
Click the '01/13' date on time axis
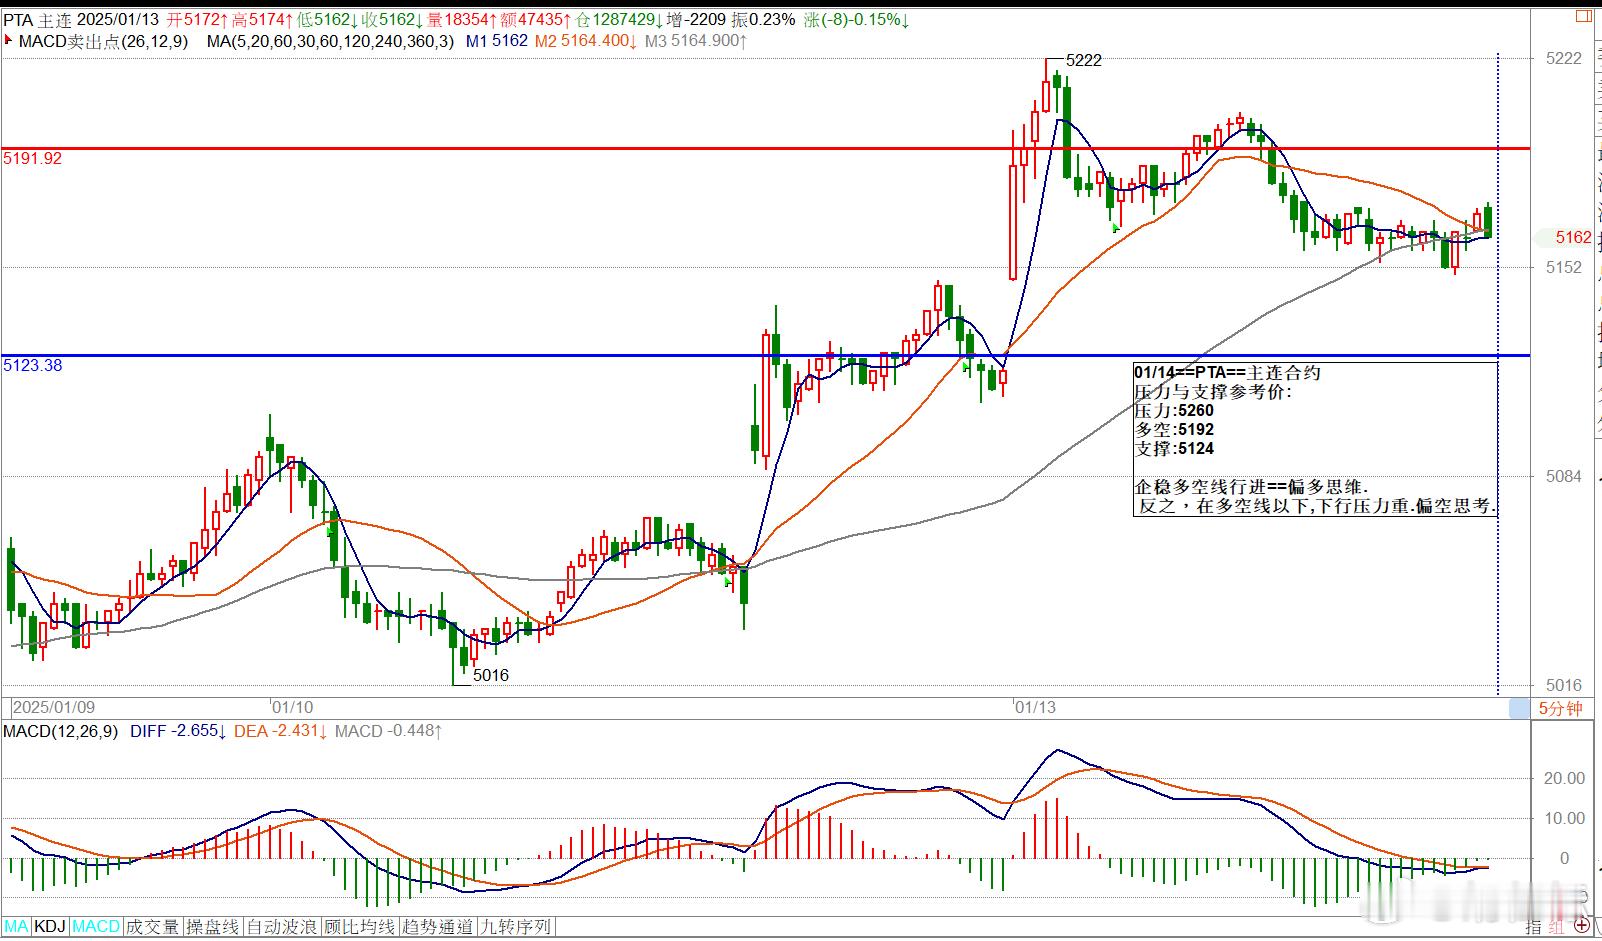click(1035, 707)
